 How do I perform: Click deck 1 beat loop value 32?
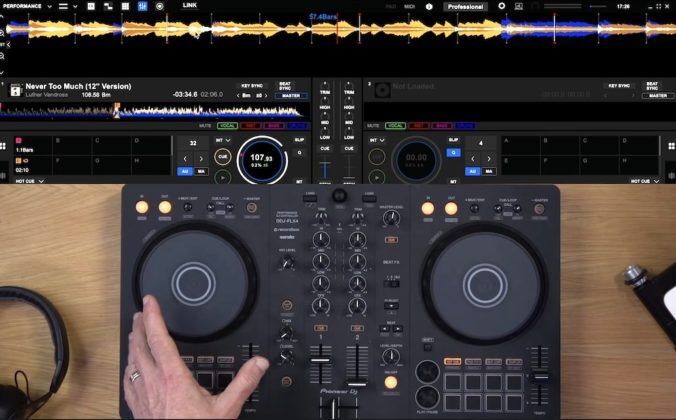(x=193, y=143)
